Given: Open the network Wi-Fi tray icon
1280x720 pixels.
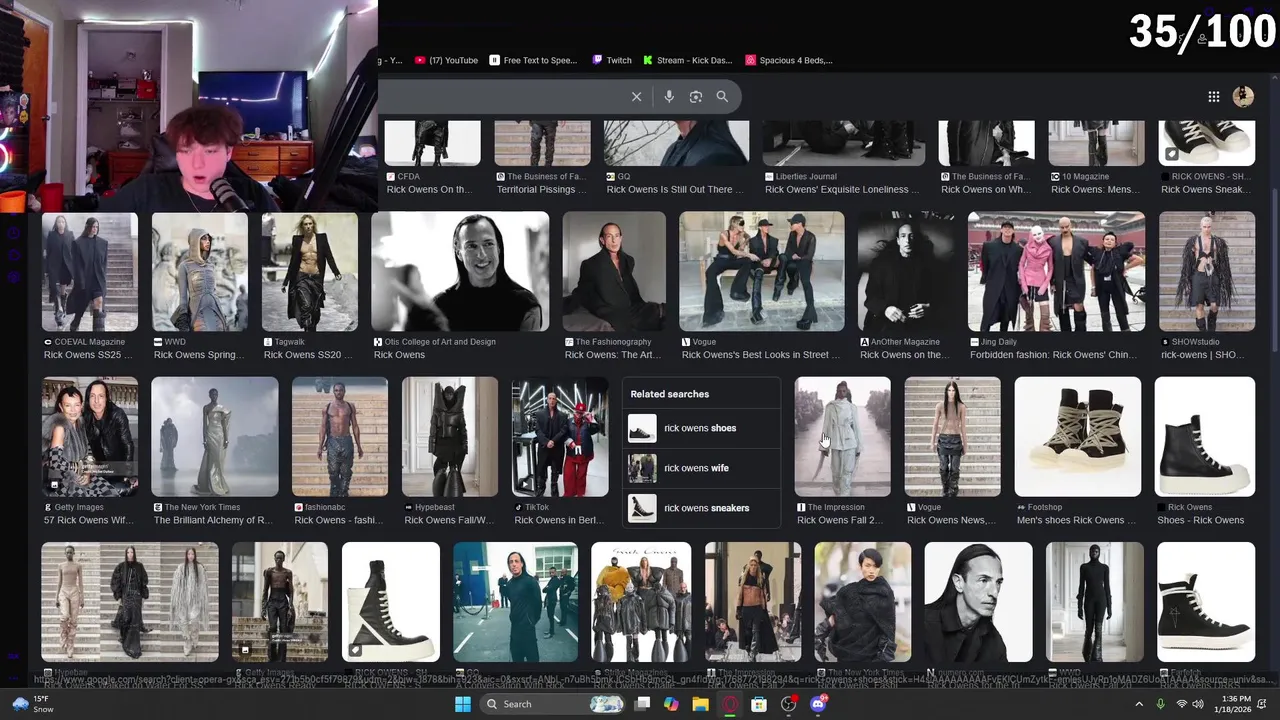Looking at the screenshot, I should (1182, 704).
